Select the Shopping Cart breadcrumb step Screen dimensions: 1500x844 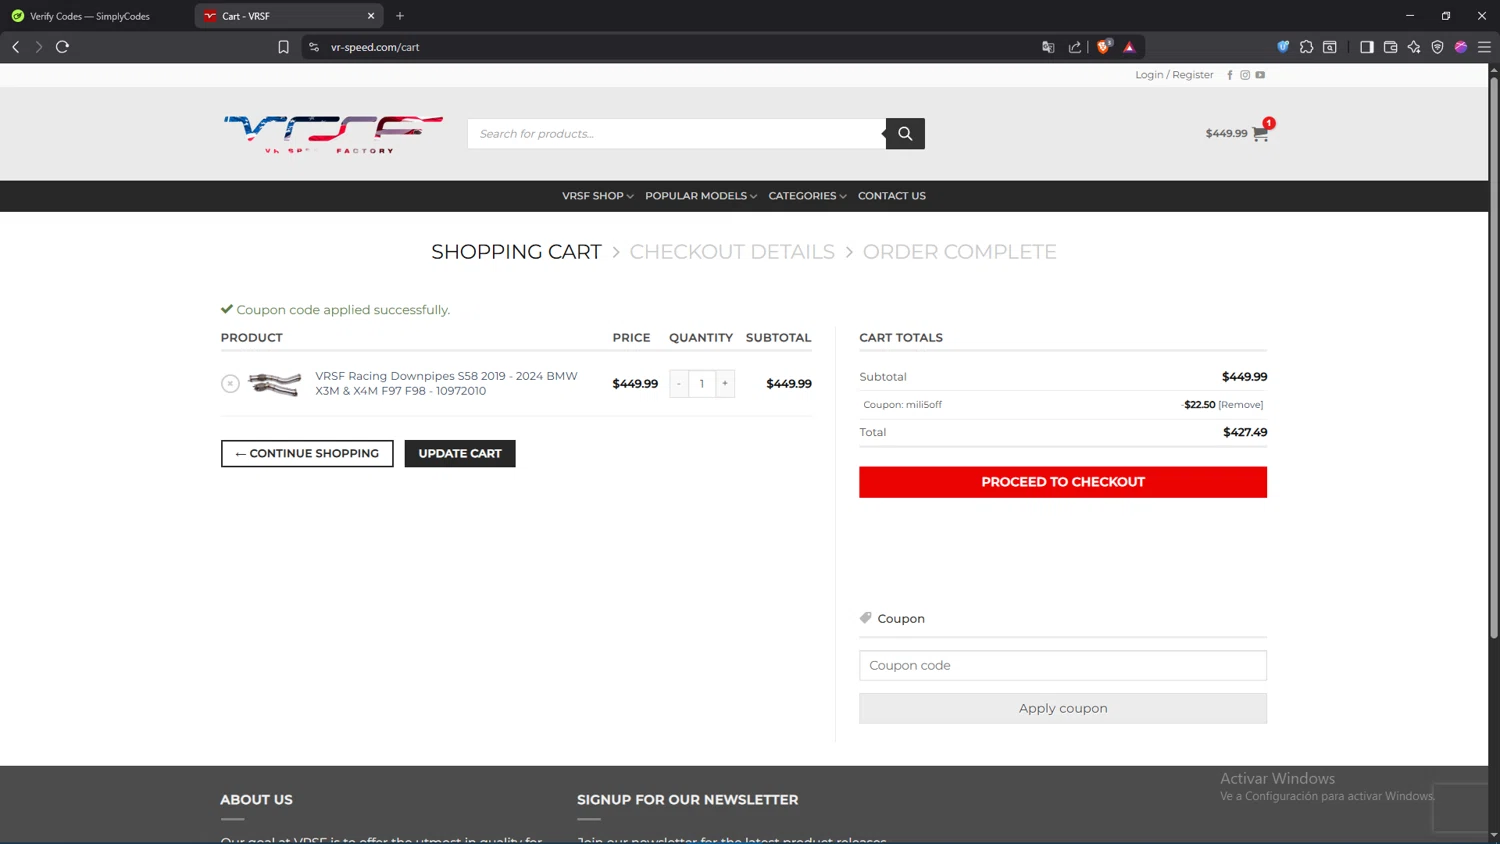(516, 252)
